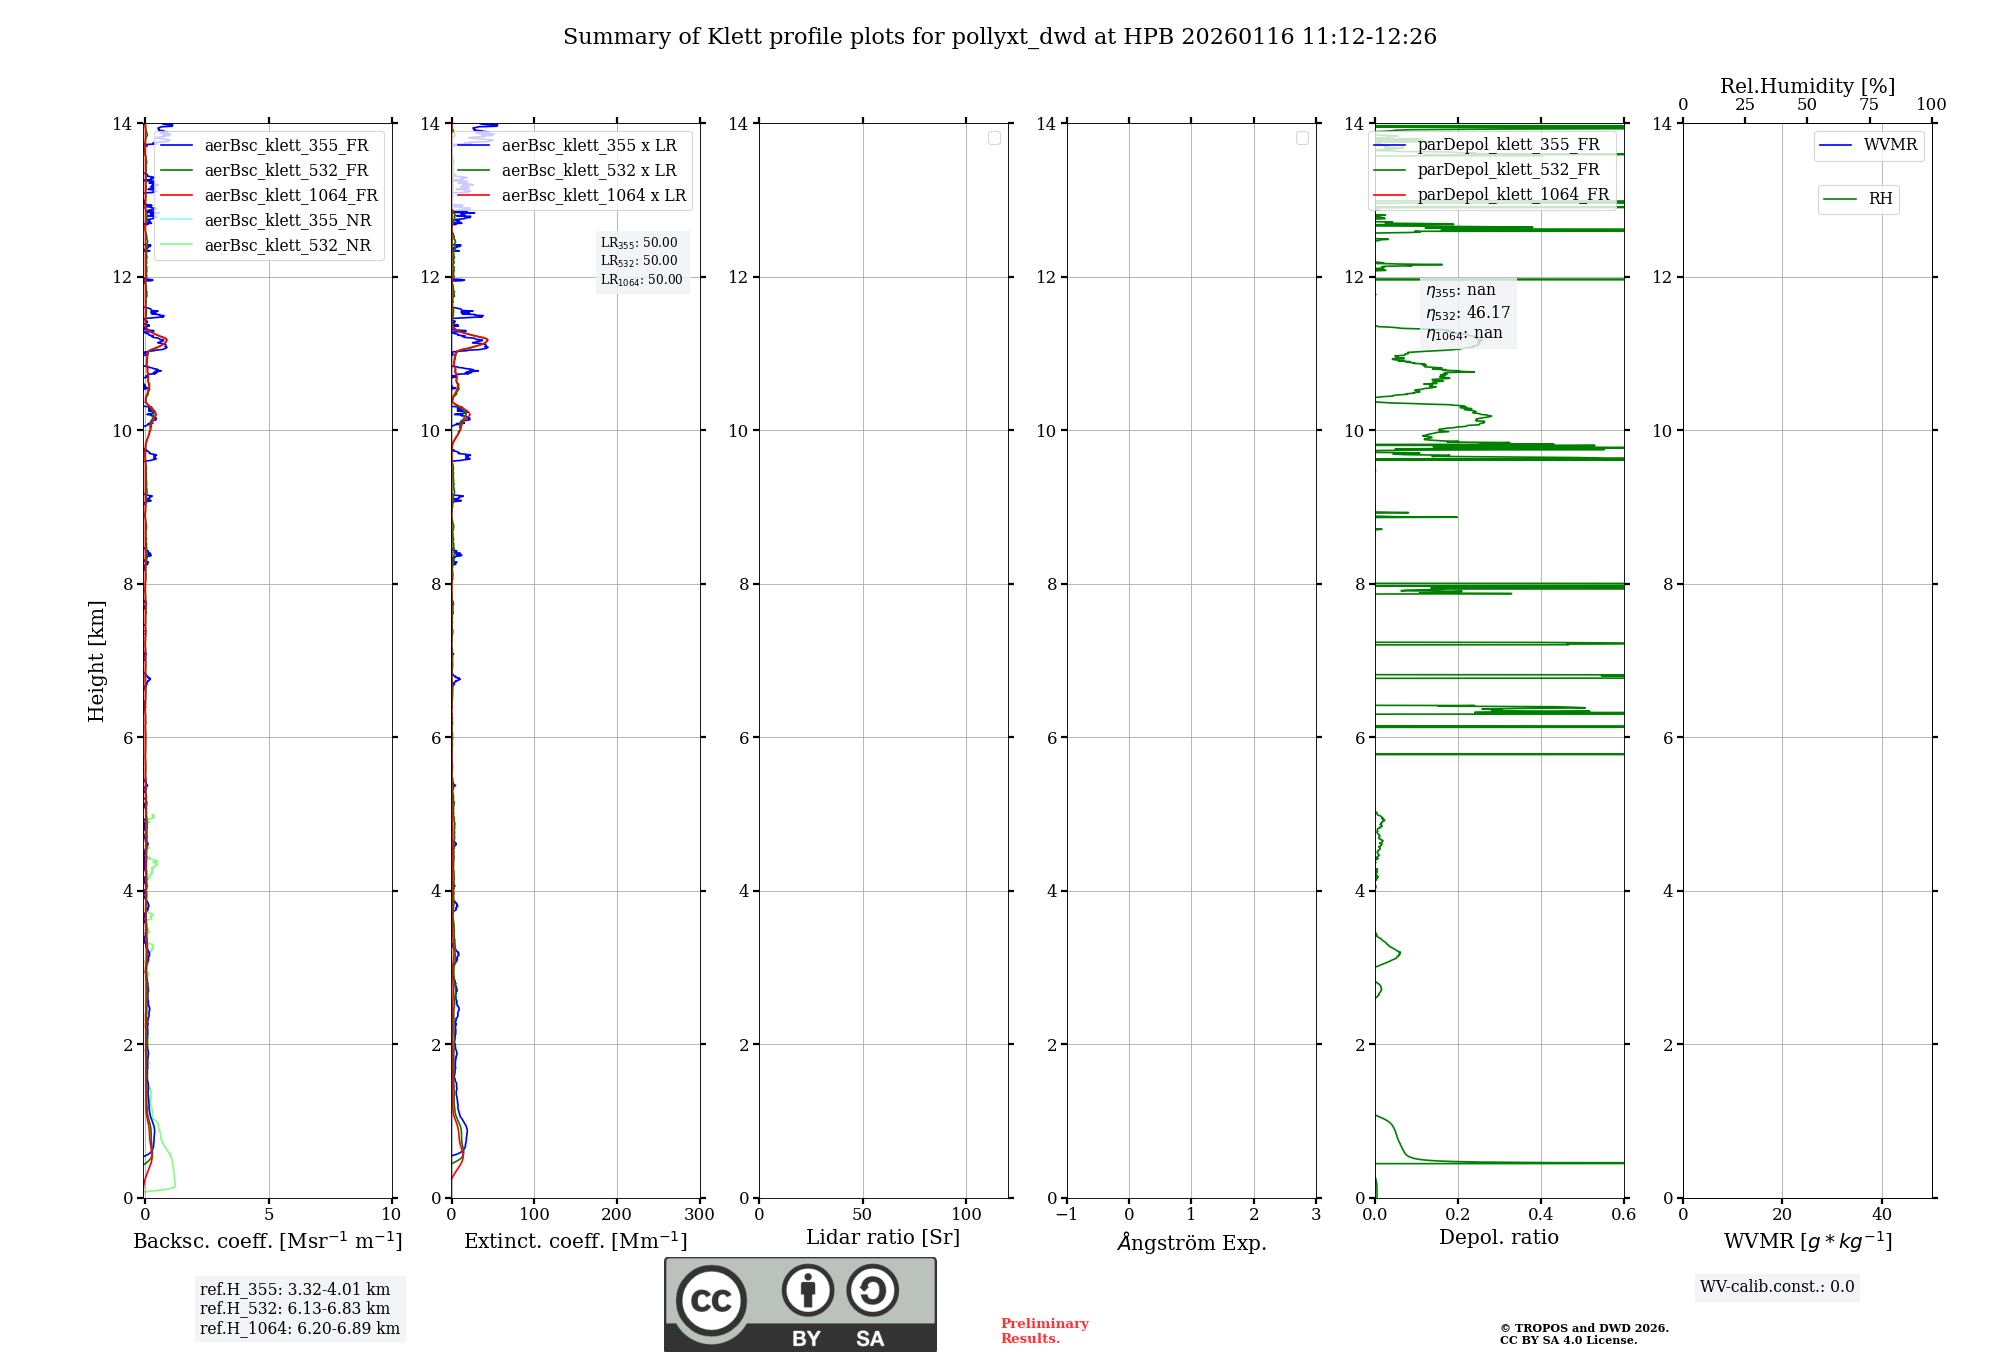
Task: Click the blue WVMR legend line marker
Action: (x=1836, y=146)
